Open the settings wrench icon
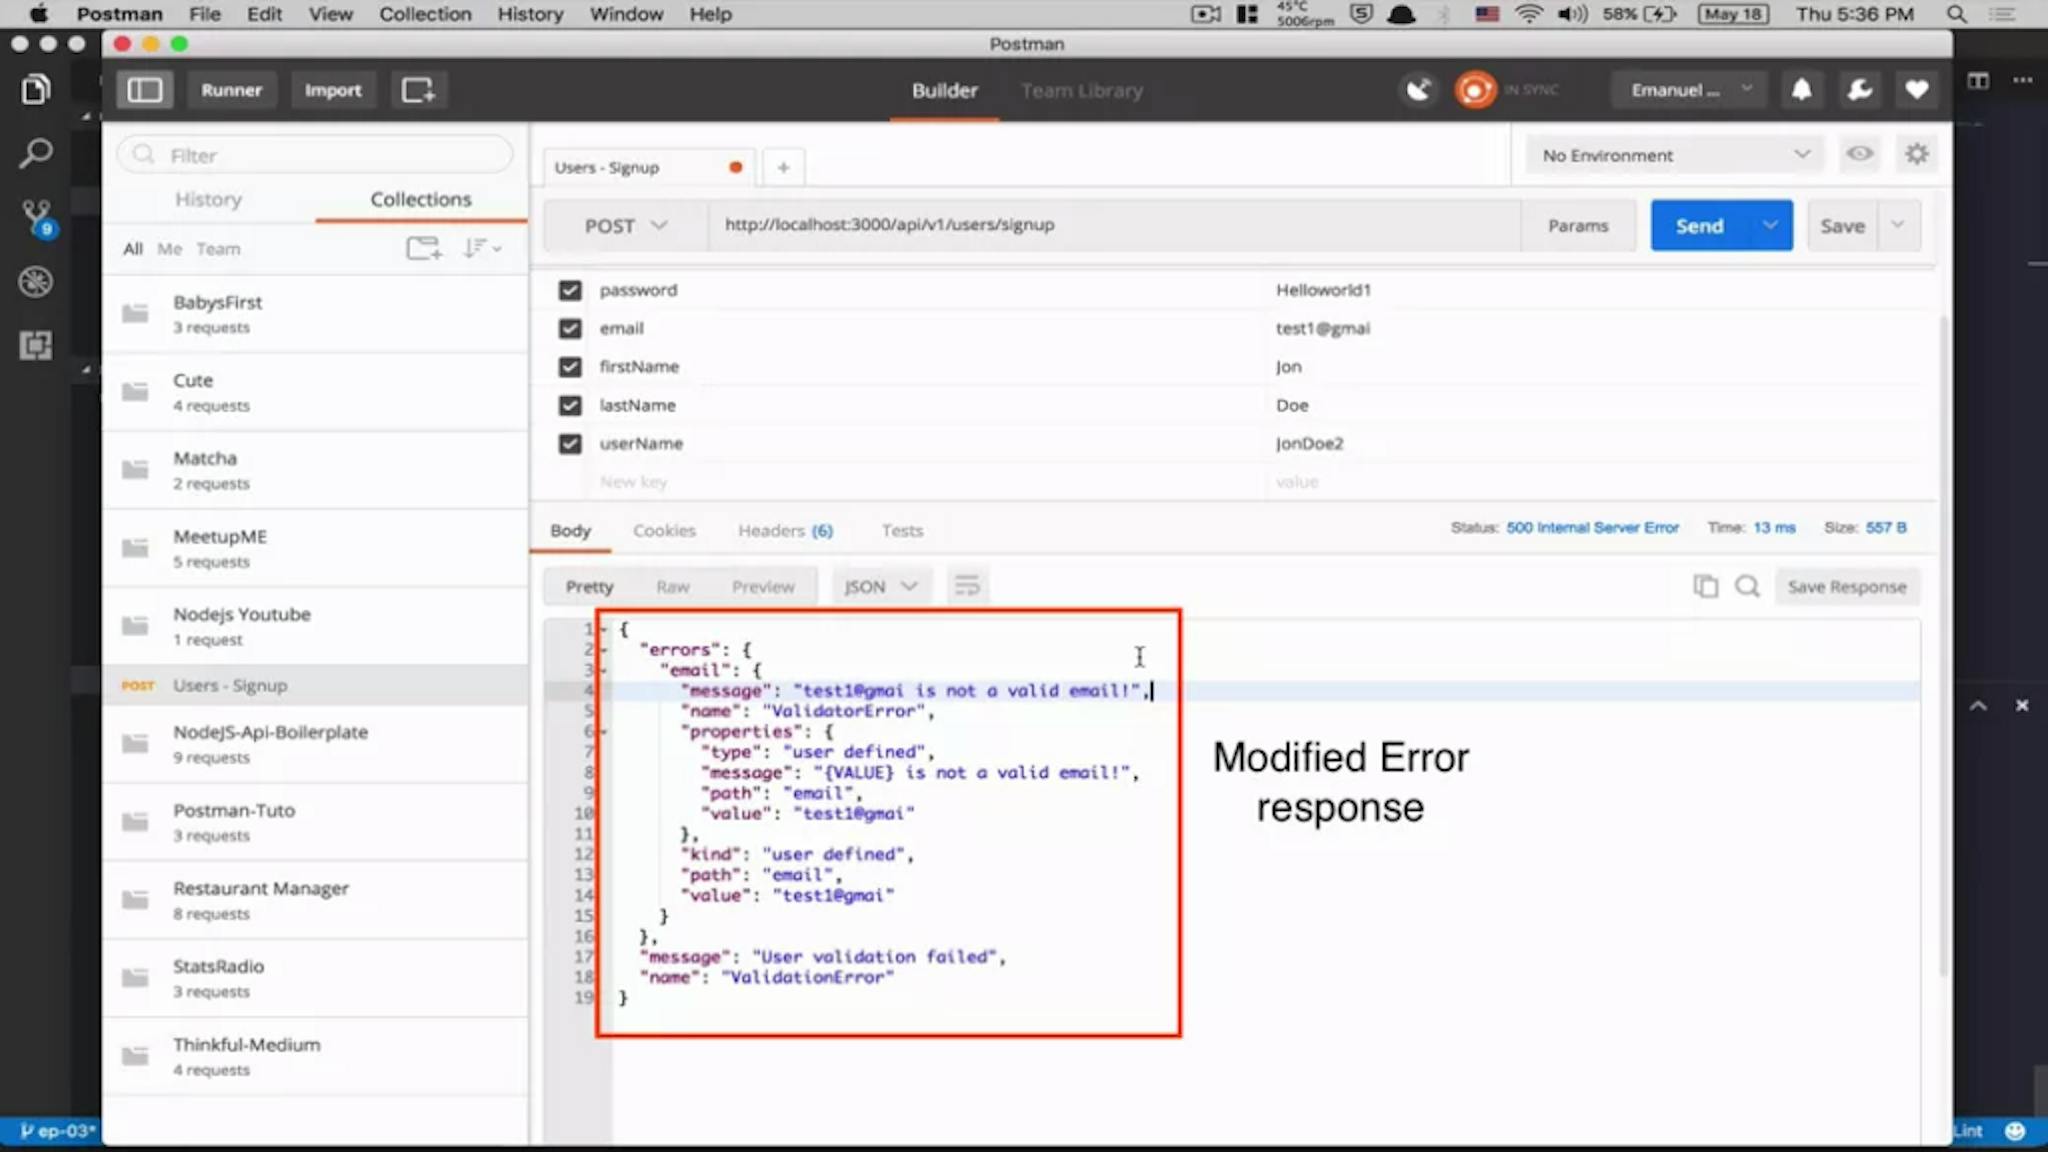Image resolution: width=2048 pixels, height=1152 pixels. 1859,90
